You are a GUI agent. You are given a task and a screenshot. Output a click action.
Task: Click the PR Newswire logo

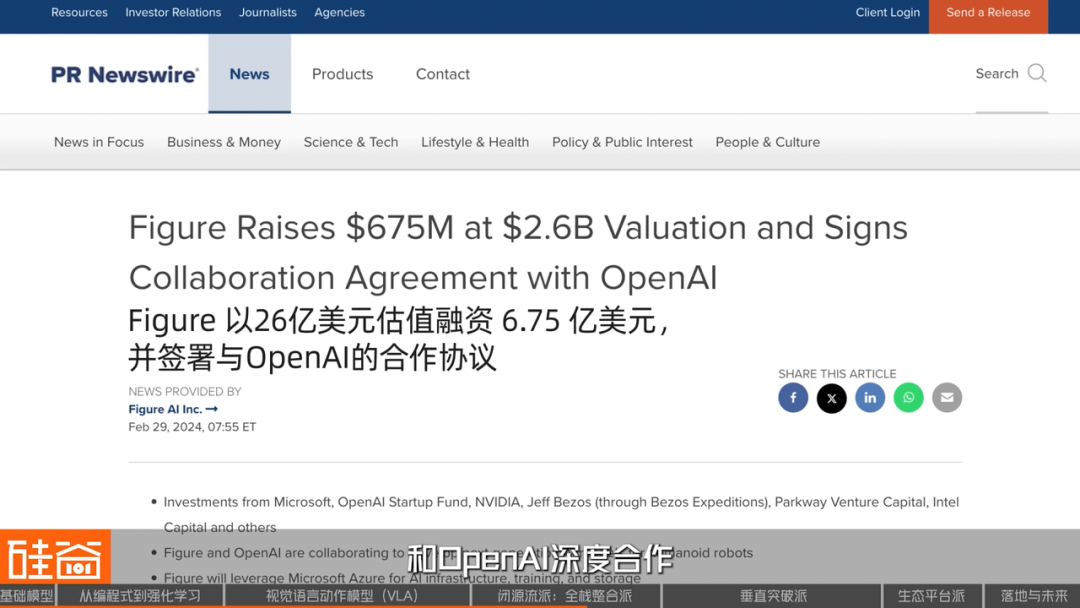(125, 74)
